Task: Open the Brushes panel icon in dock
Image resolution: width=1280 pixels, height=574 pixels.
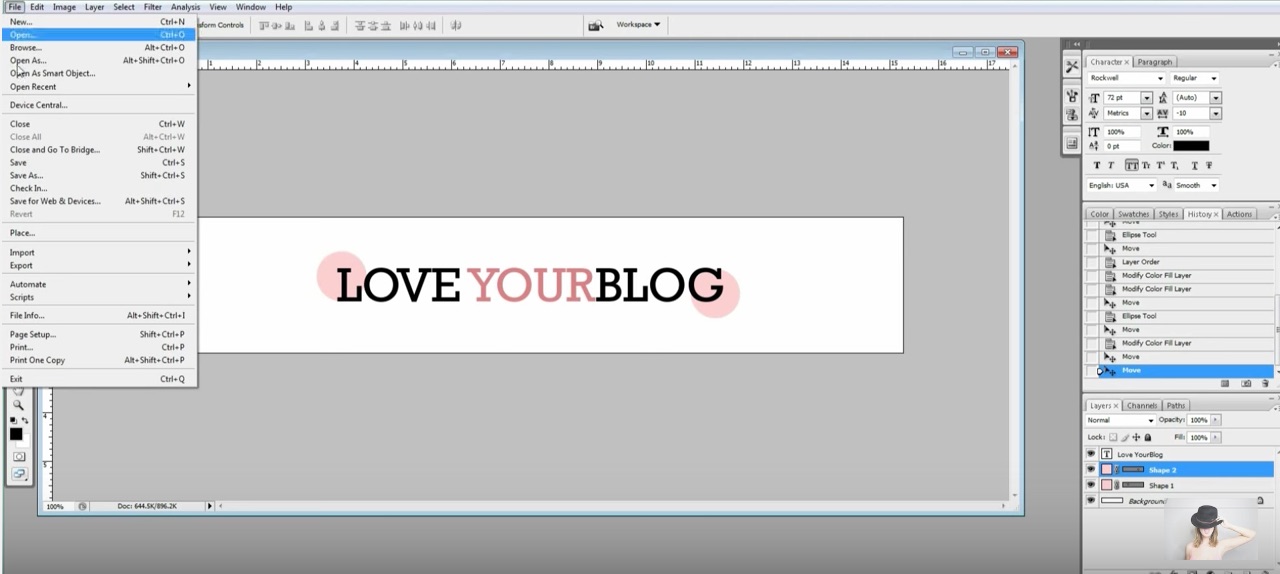Action: point(1072,97)
